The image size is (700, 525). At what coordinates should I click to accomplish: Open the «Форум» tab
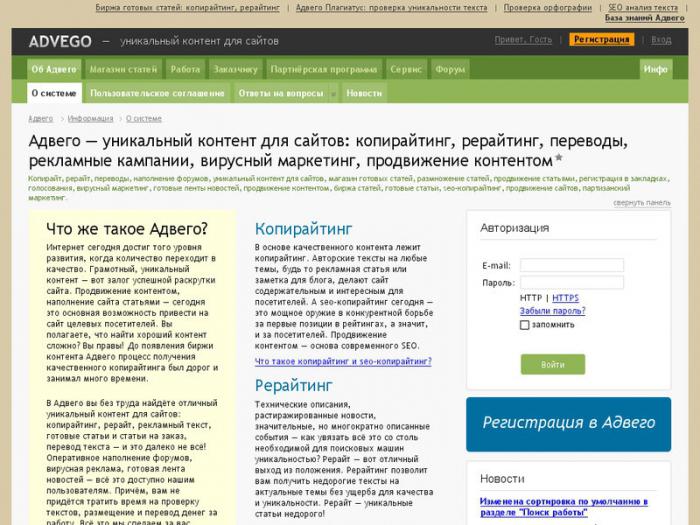click(450, 70)
